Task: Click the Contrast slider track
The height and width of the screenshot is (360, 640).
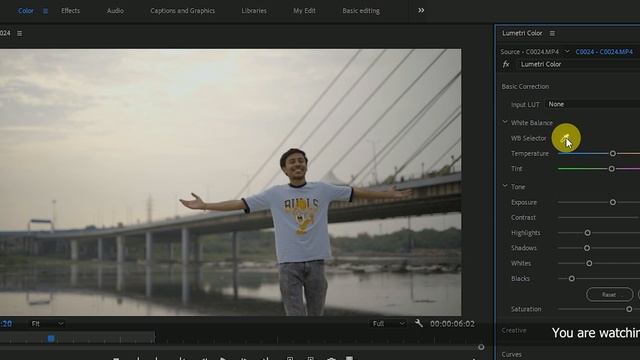Action: coord(598,218)
